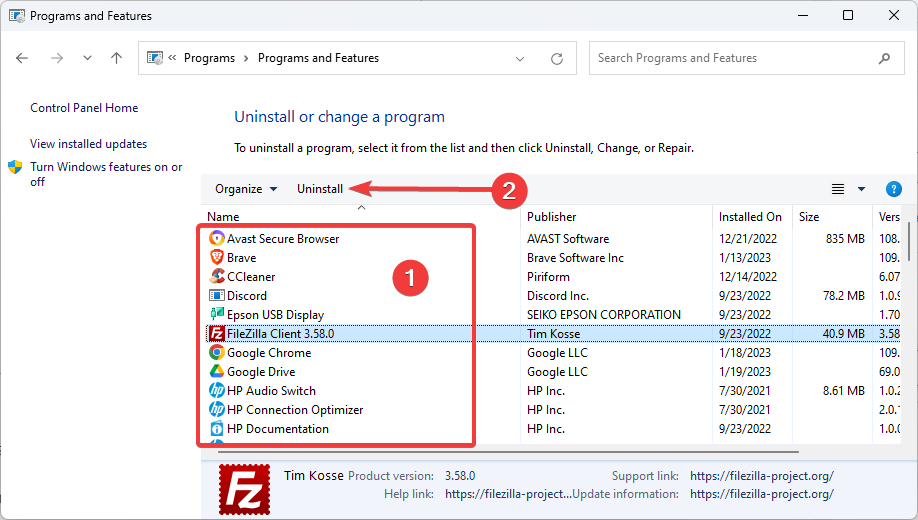The image size is (918, 520).
Task: Click the Uninstall toolbar button
Action: click(320, 189)
